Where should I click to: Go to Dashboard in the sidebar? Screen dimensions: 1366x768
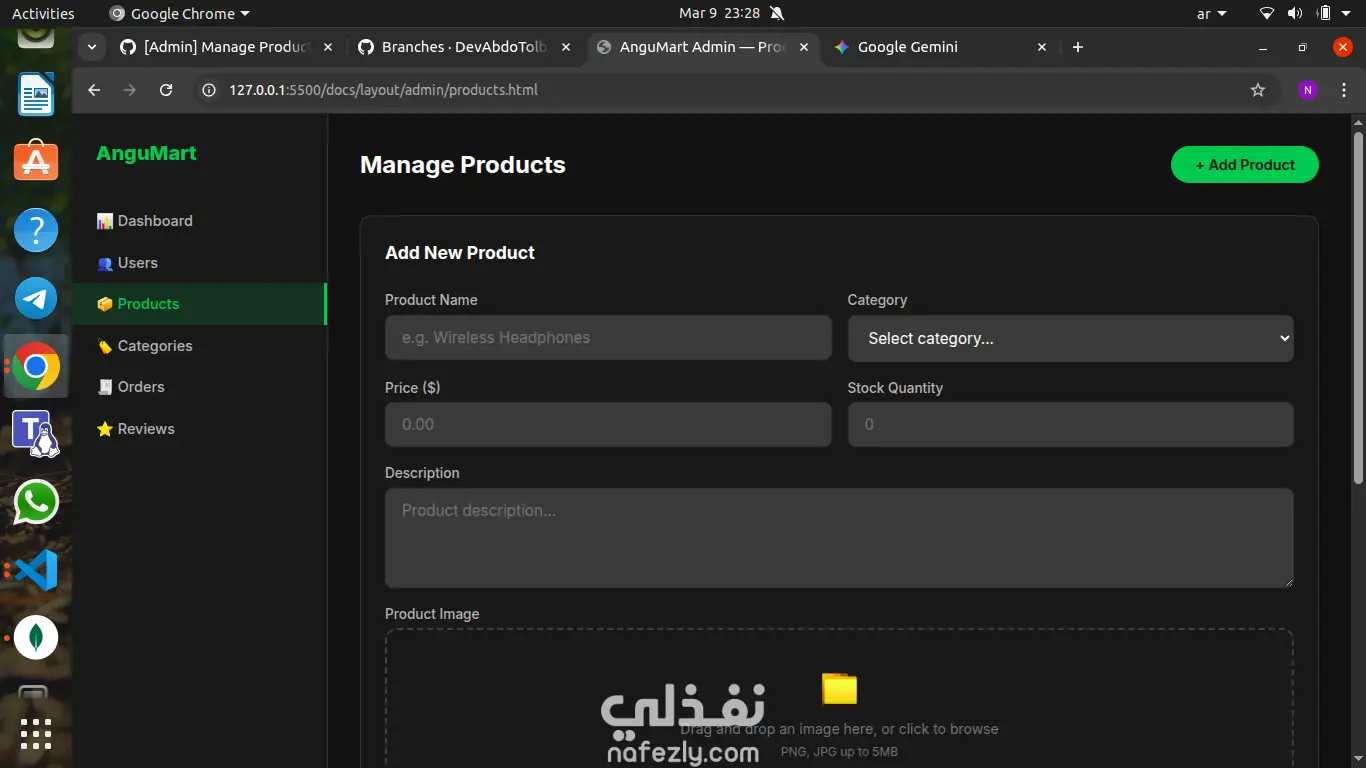(x=154, y=221)
